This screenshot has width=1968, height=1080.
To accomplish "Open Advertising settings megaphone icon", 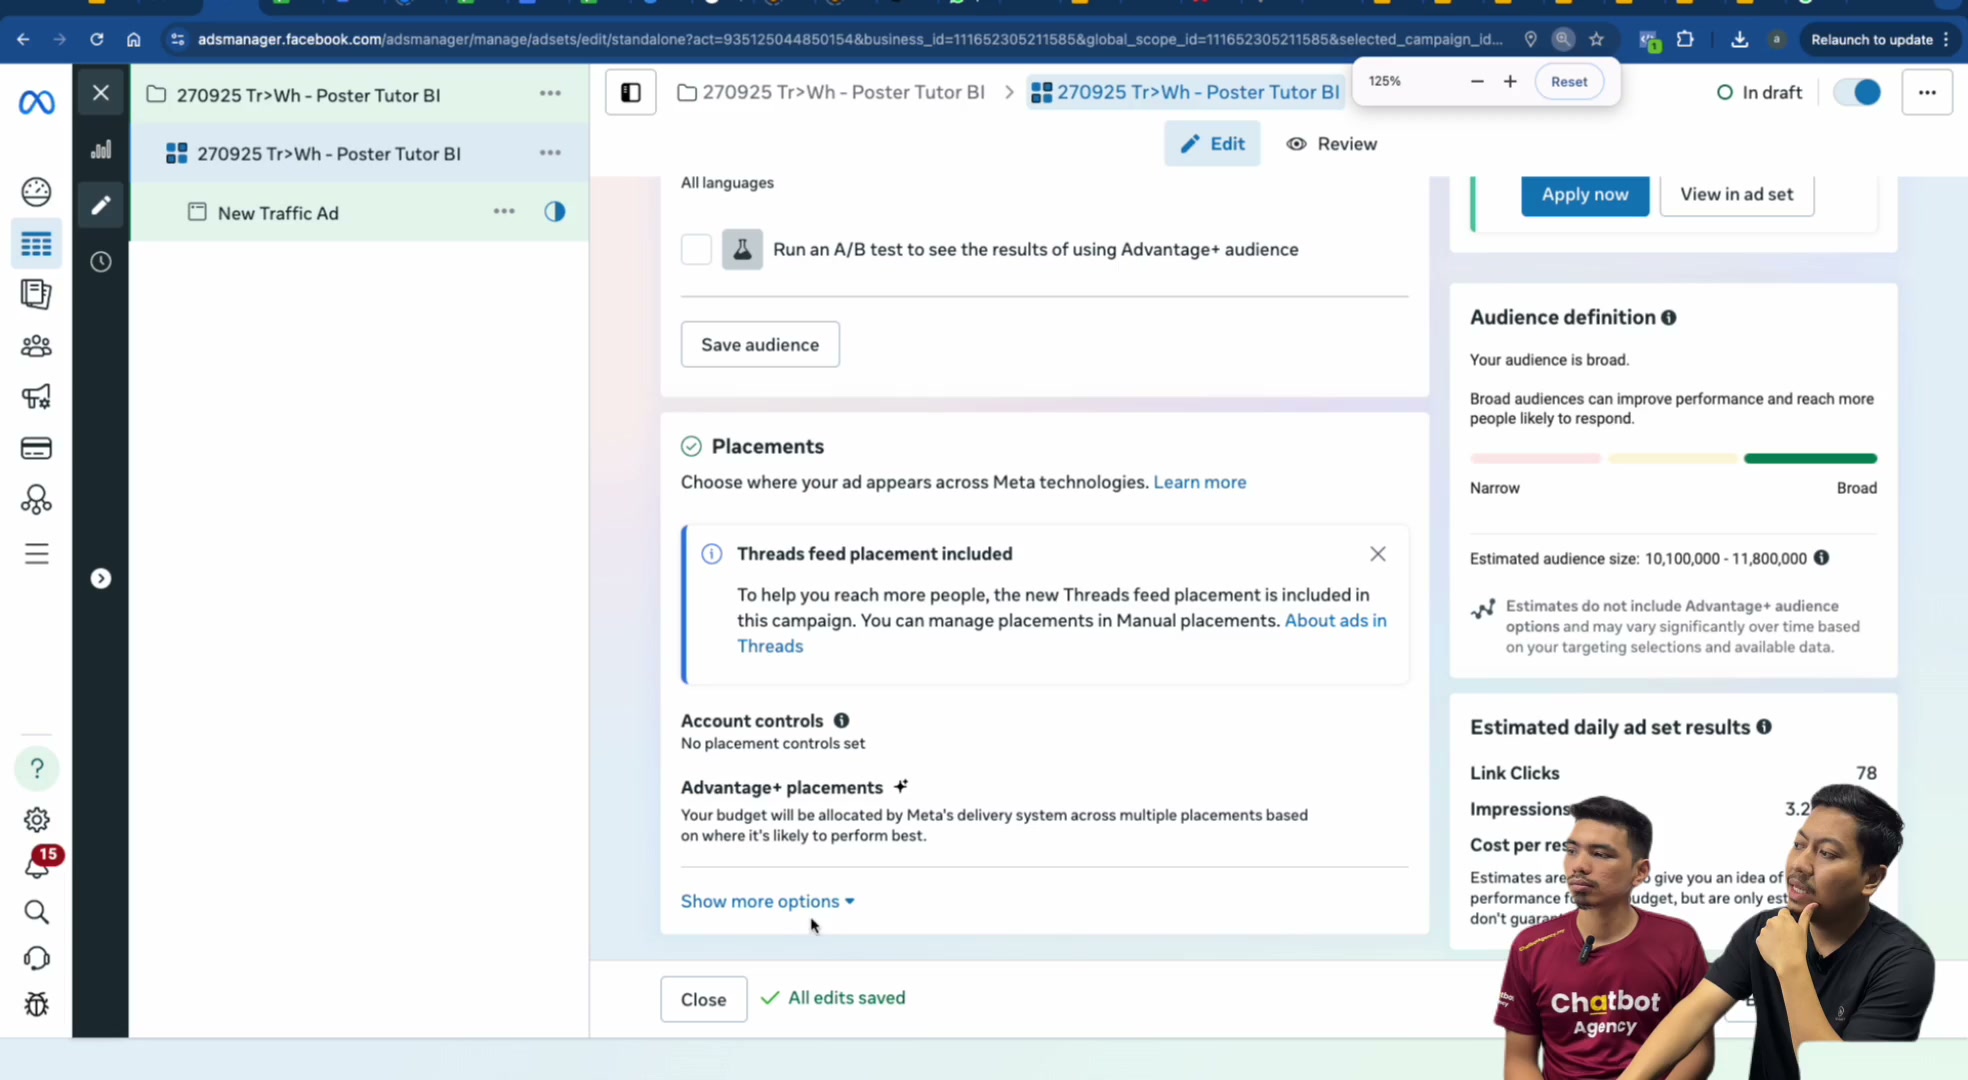I will click(36, 397).
